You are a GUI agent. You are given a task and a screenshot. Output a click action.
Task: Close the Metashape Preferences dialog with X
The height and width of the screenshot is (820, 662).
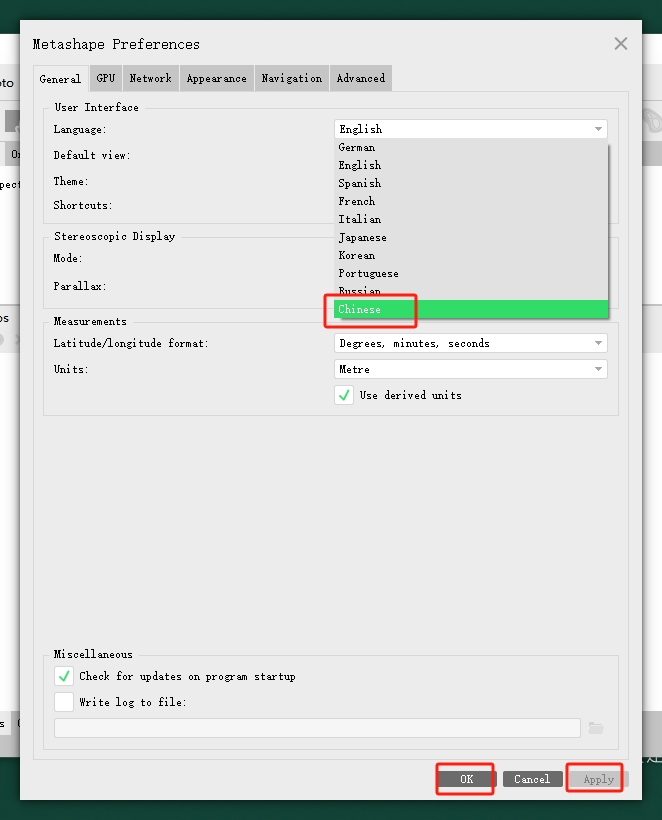click(x=621, y=44)
